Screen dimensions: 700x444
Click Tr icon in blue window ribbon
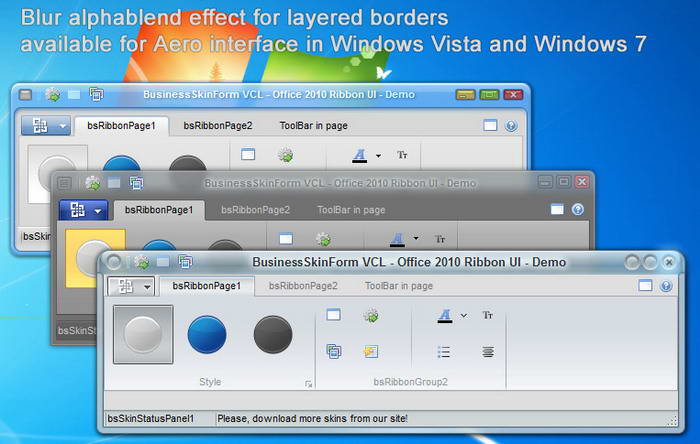click(402, 155)
